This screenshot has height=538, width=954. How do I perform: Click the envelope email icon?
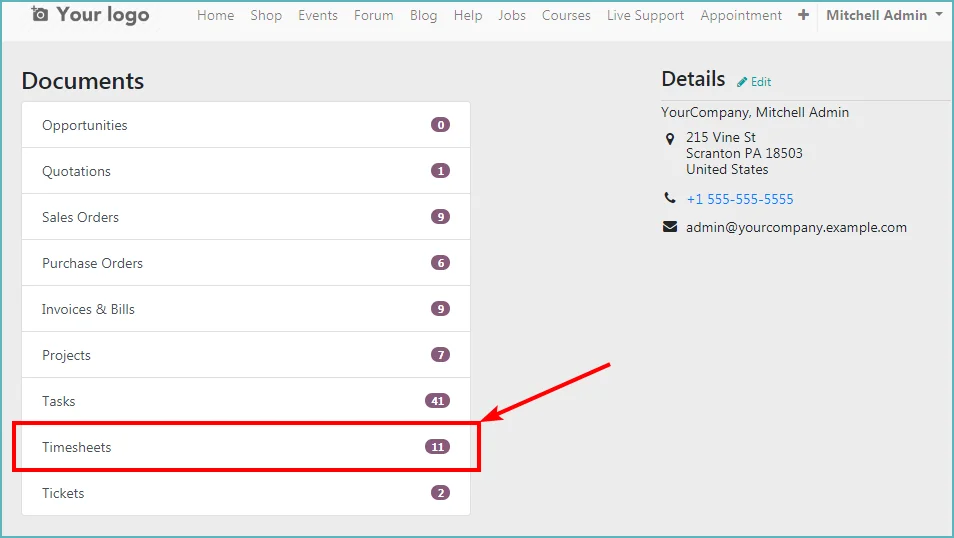click(x=670, y=227)
